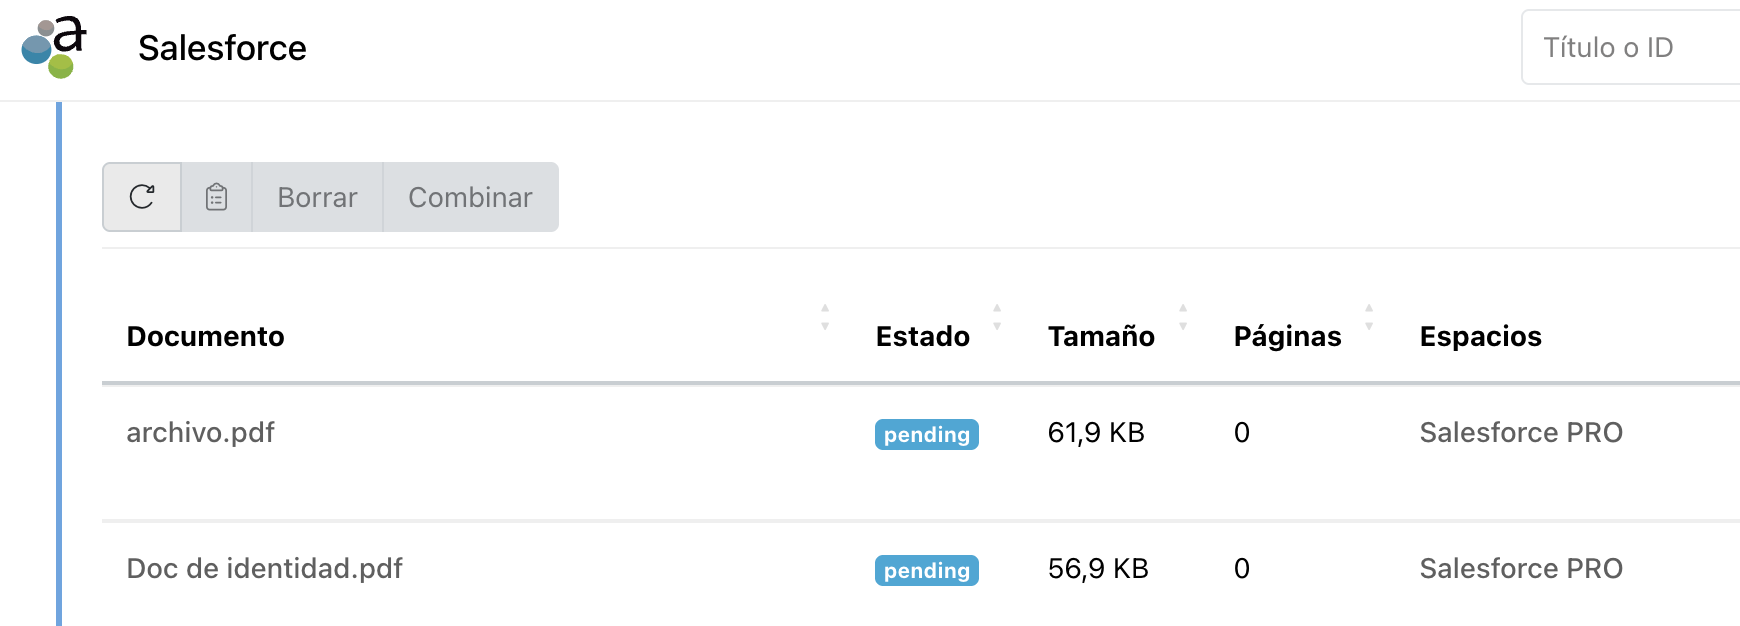Click Salesforce PRO space for archivo.pdf

1520,432
